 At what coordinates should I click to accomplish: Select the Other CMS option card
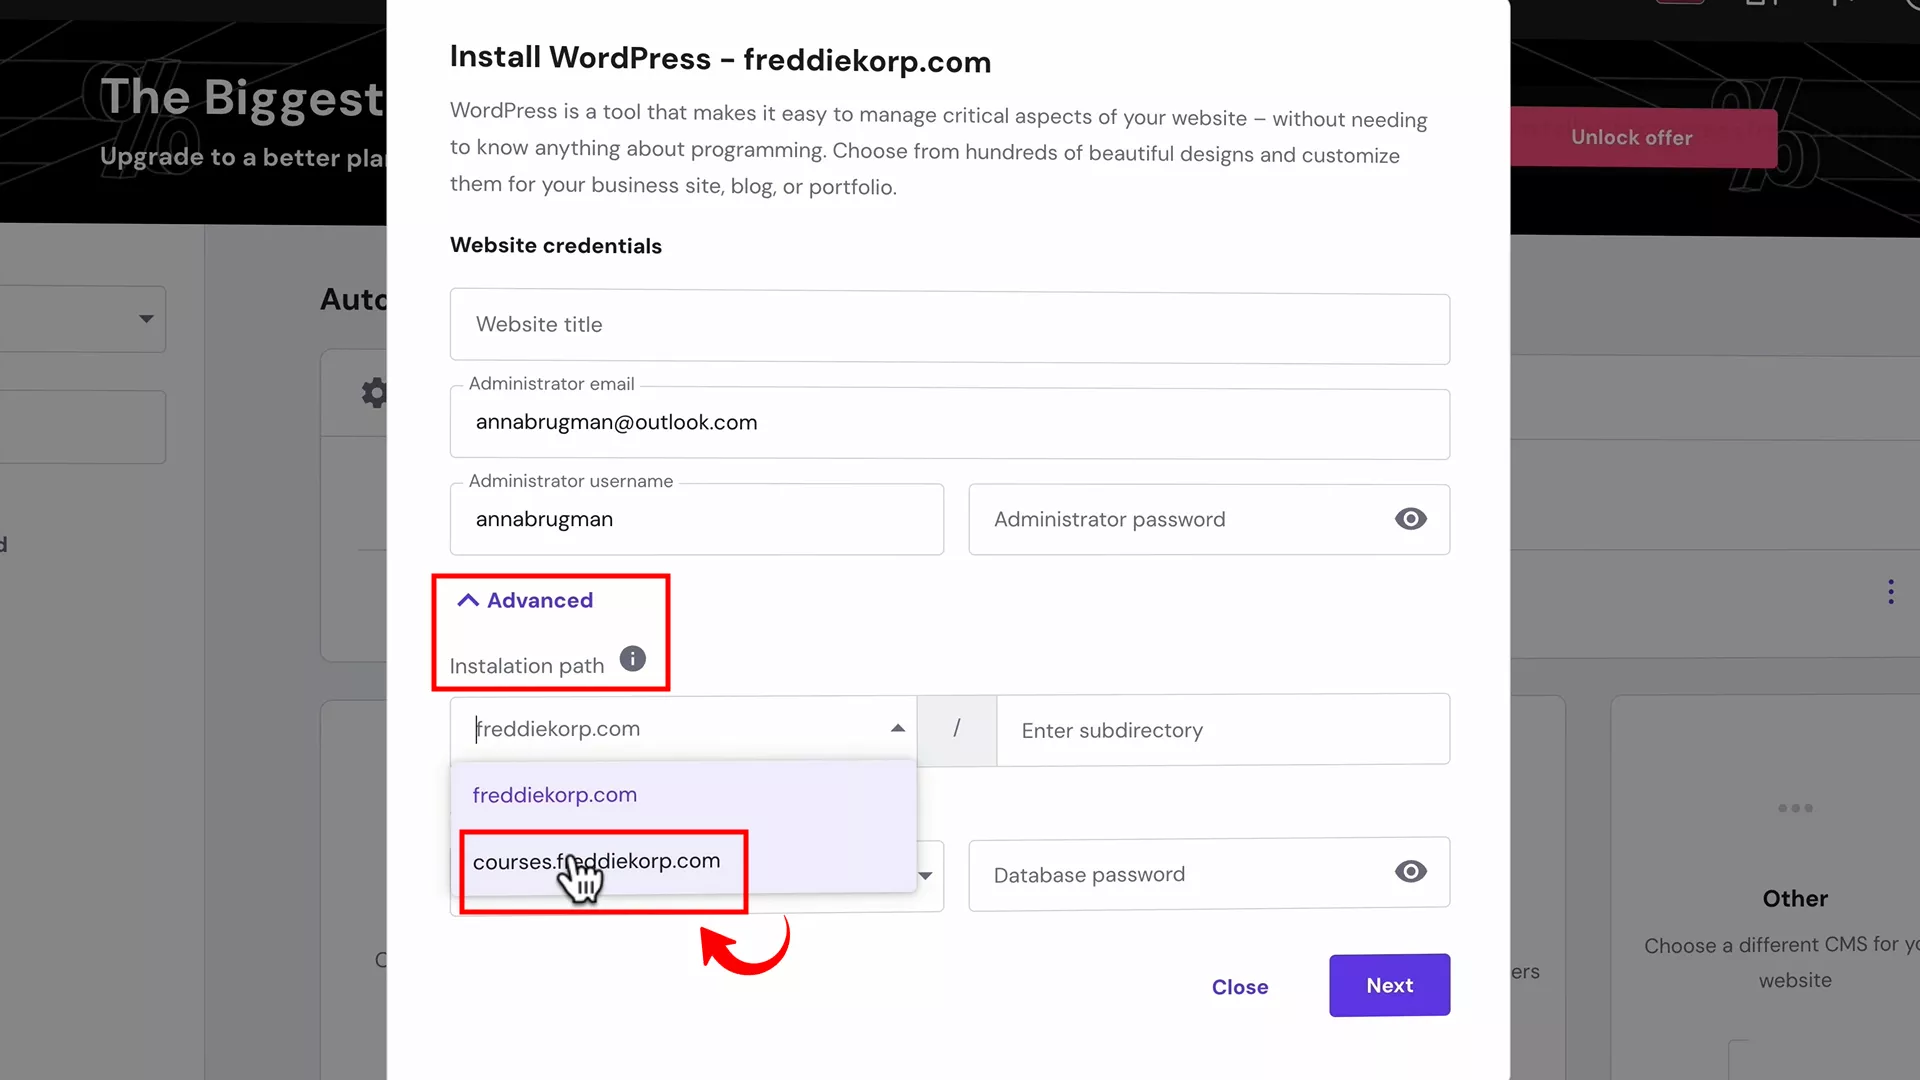coord(1795,900)
